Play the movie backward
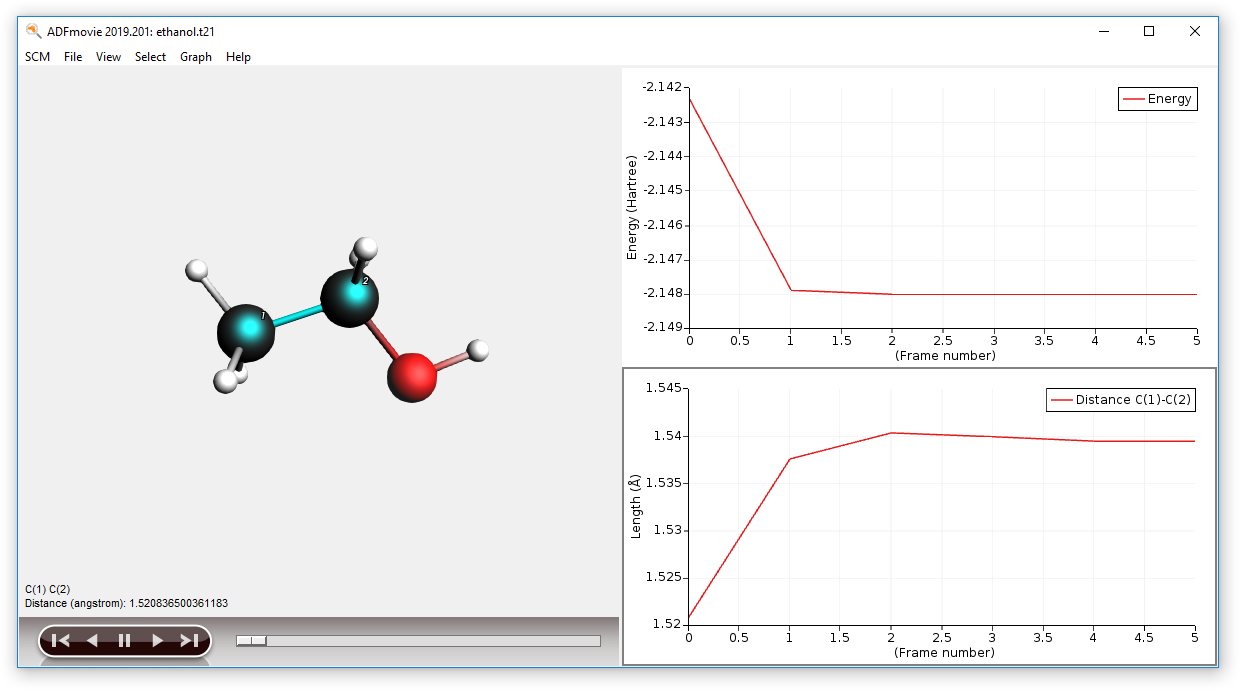1240x690 pixels. (92, 641)
